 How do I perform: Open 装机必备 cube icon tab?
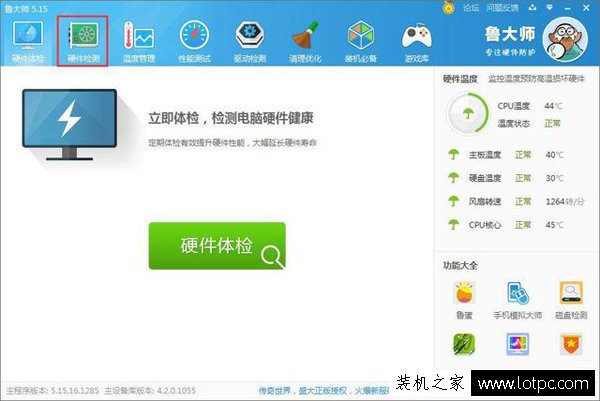point(361,41)
